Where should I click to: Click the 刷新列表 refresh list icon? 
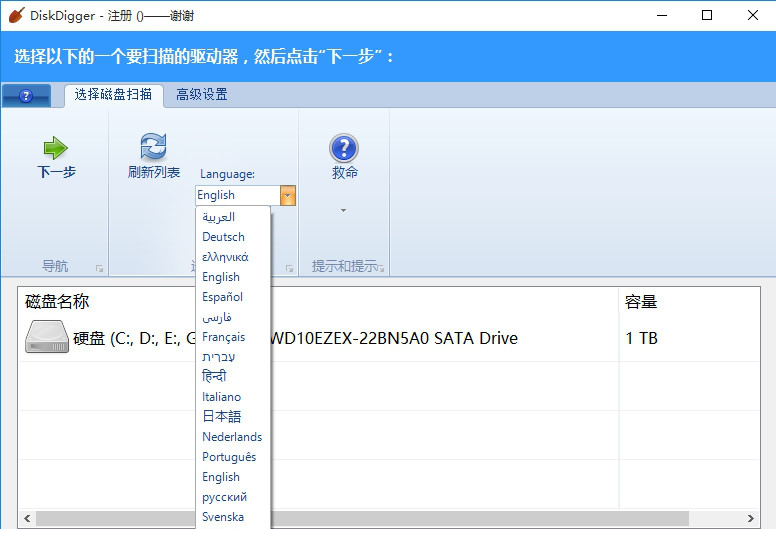(x=153, y=147)
